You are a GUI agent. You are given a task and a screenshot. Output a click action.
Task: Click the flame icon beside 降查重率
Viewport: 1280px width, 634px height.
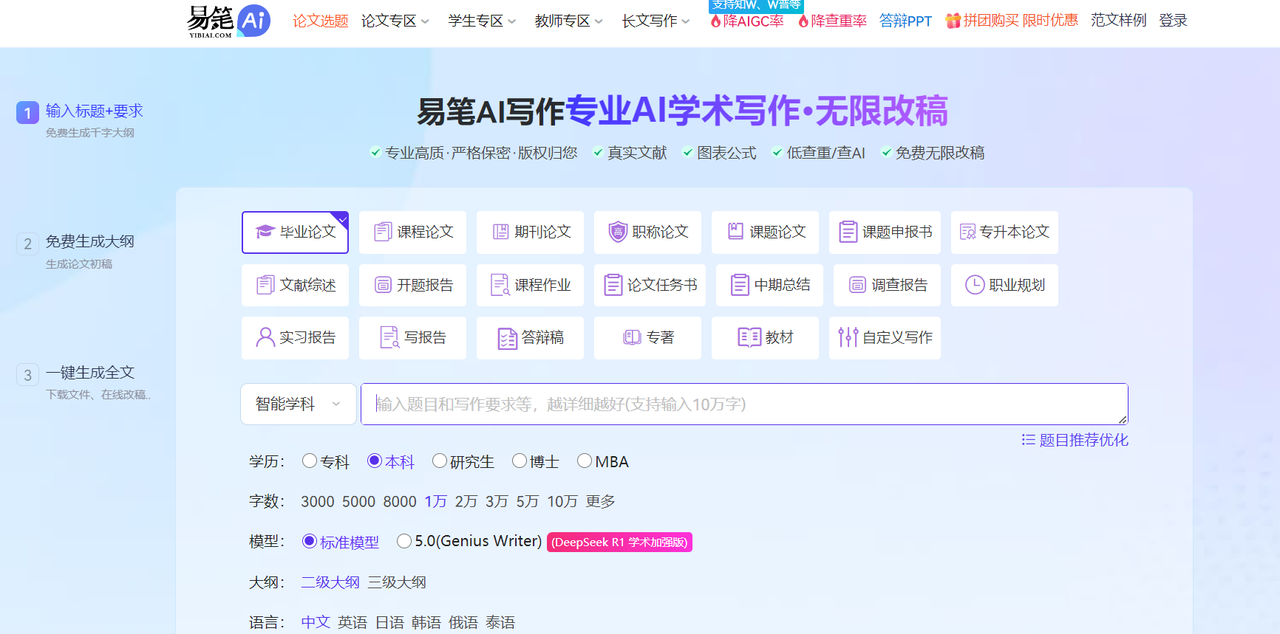point(803,20)
